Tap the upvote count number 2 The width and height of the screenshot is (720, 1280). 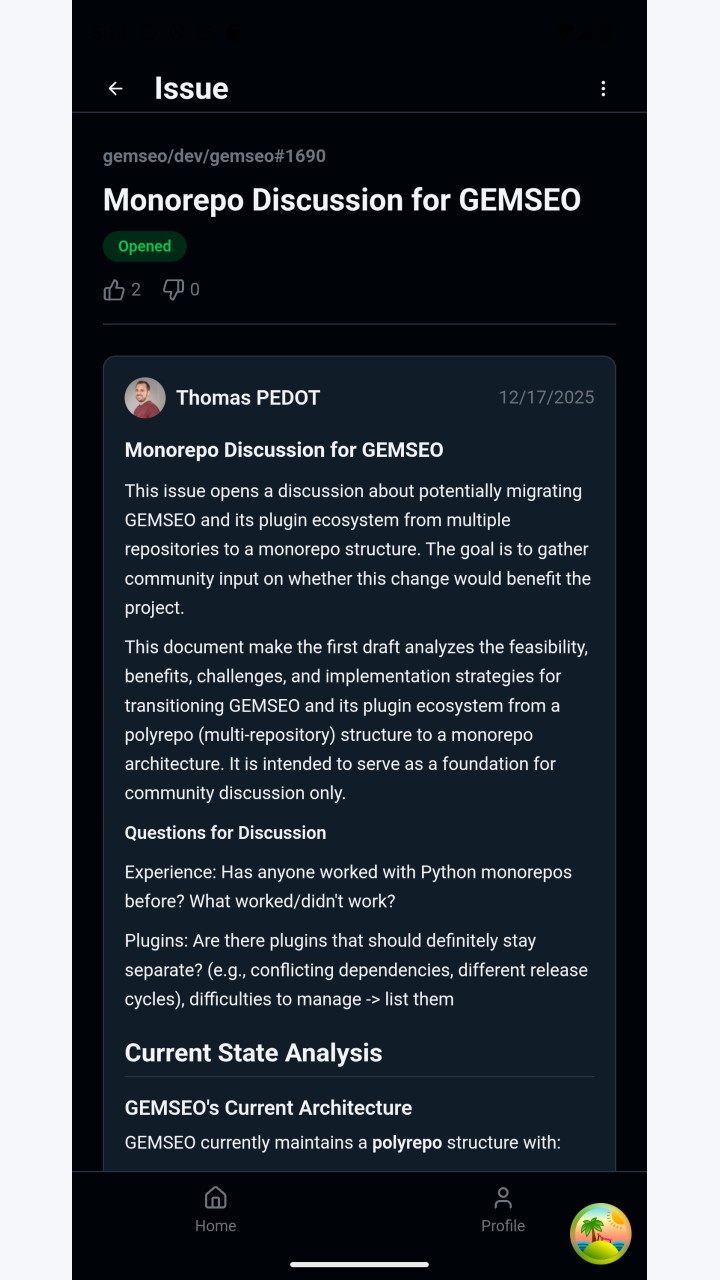click(136, 290)
